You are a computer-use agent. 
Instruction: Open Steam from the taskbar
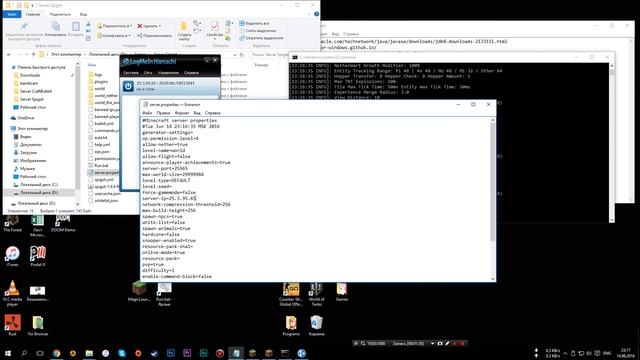click(x=154, y=353)
